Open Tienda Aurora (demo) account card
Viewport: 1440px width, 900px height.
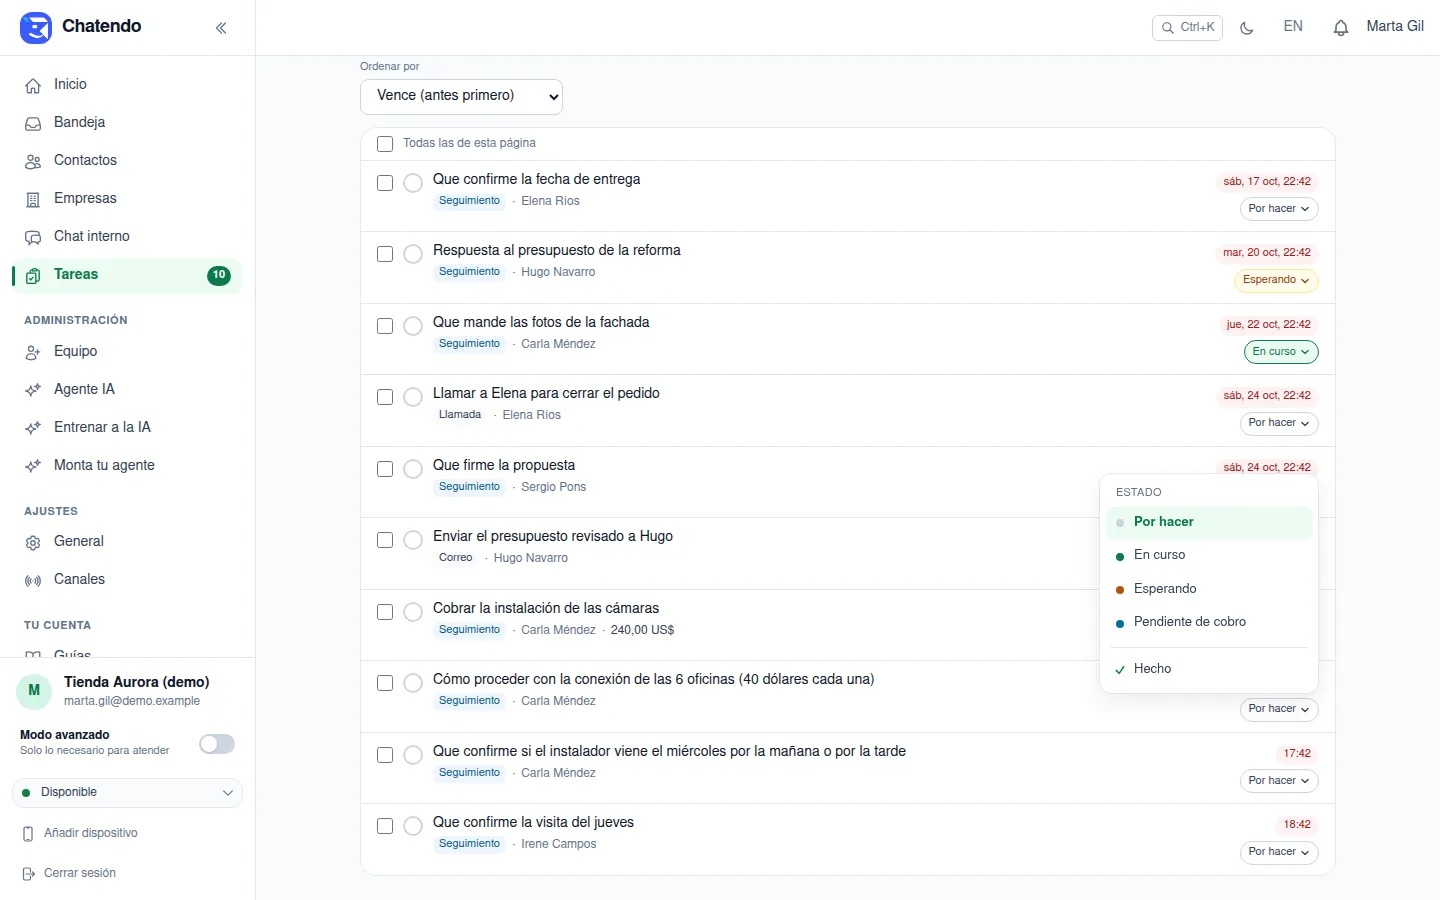coord(127,691)
